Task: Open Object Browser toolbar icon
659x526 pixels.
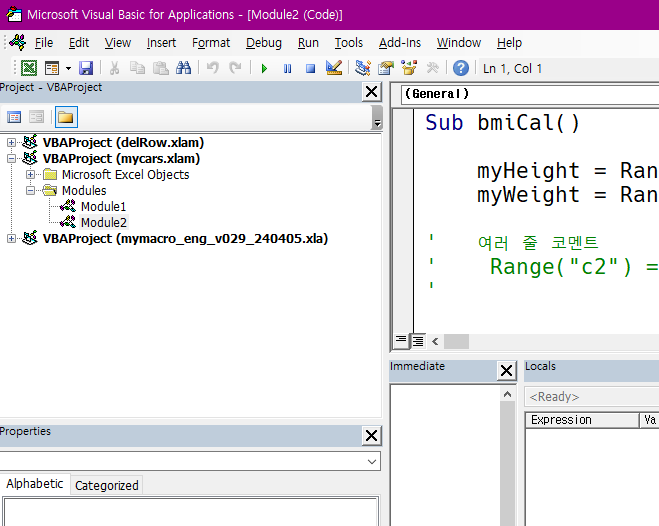Action: 409,68
